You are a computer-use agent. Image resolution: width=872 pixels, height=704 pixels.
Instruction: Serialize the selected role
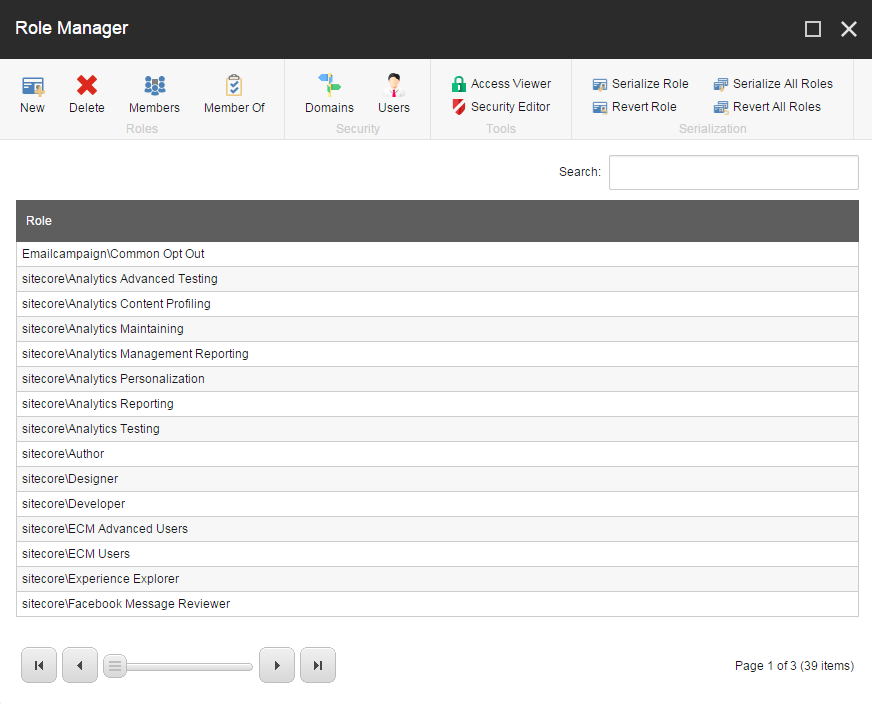tap(640, 83)
